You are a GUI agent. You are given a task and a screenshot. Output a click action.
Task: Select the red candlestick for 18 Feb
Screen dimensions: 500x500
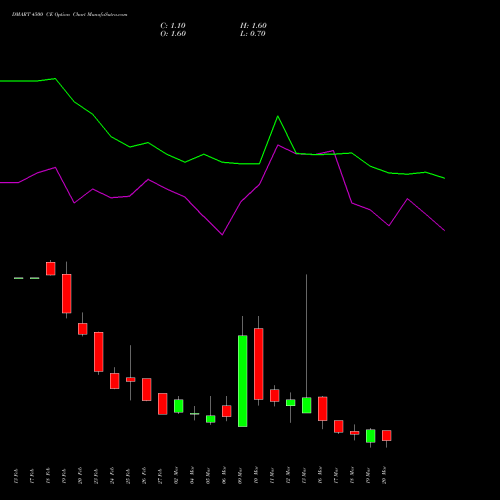click(x=51, y=269)
